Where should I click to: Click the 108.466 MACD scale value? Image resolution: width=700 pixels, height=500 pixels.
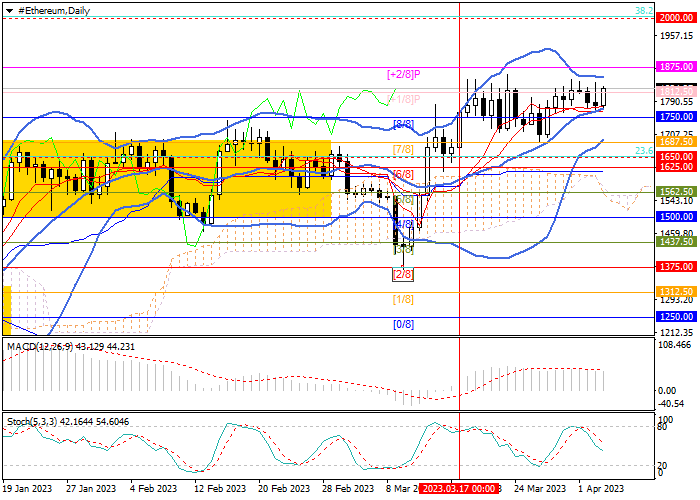click(x=675, y=345)
